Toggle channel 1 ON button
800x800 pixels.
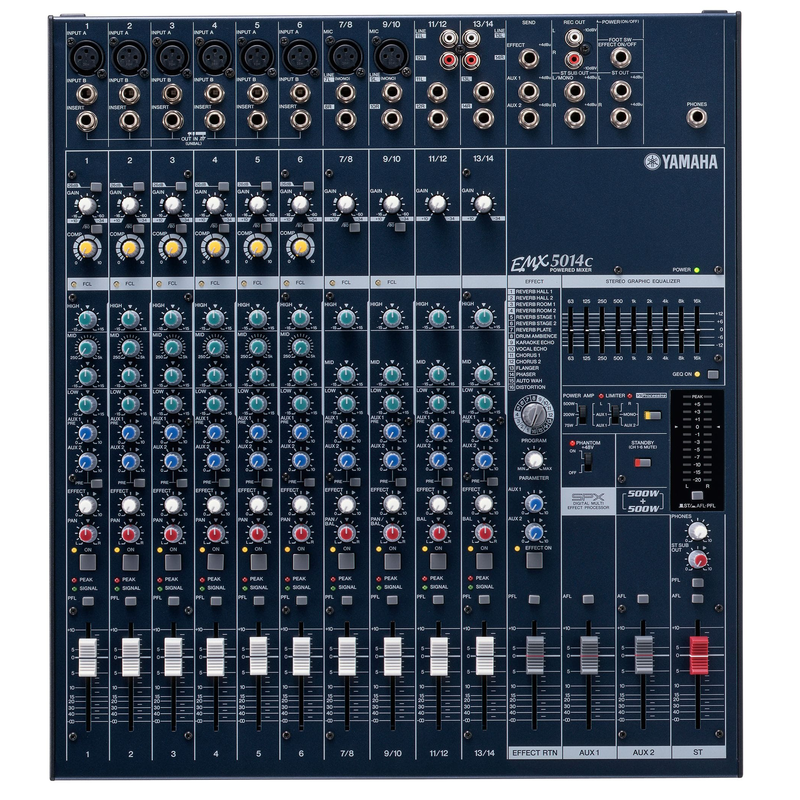(87, 562)
